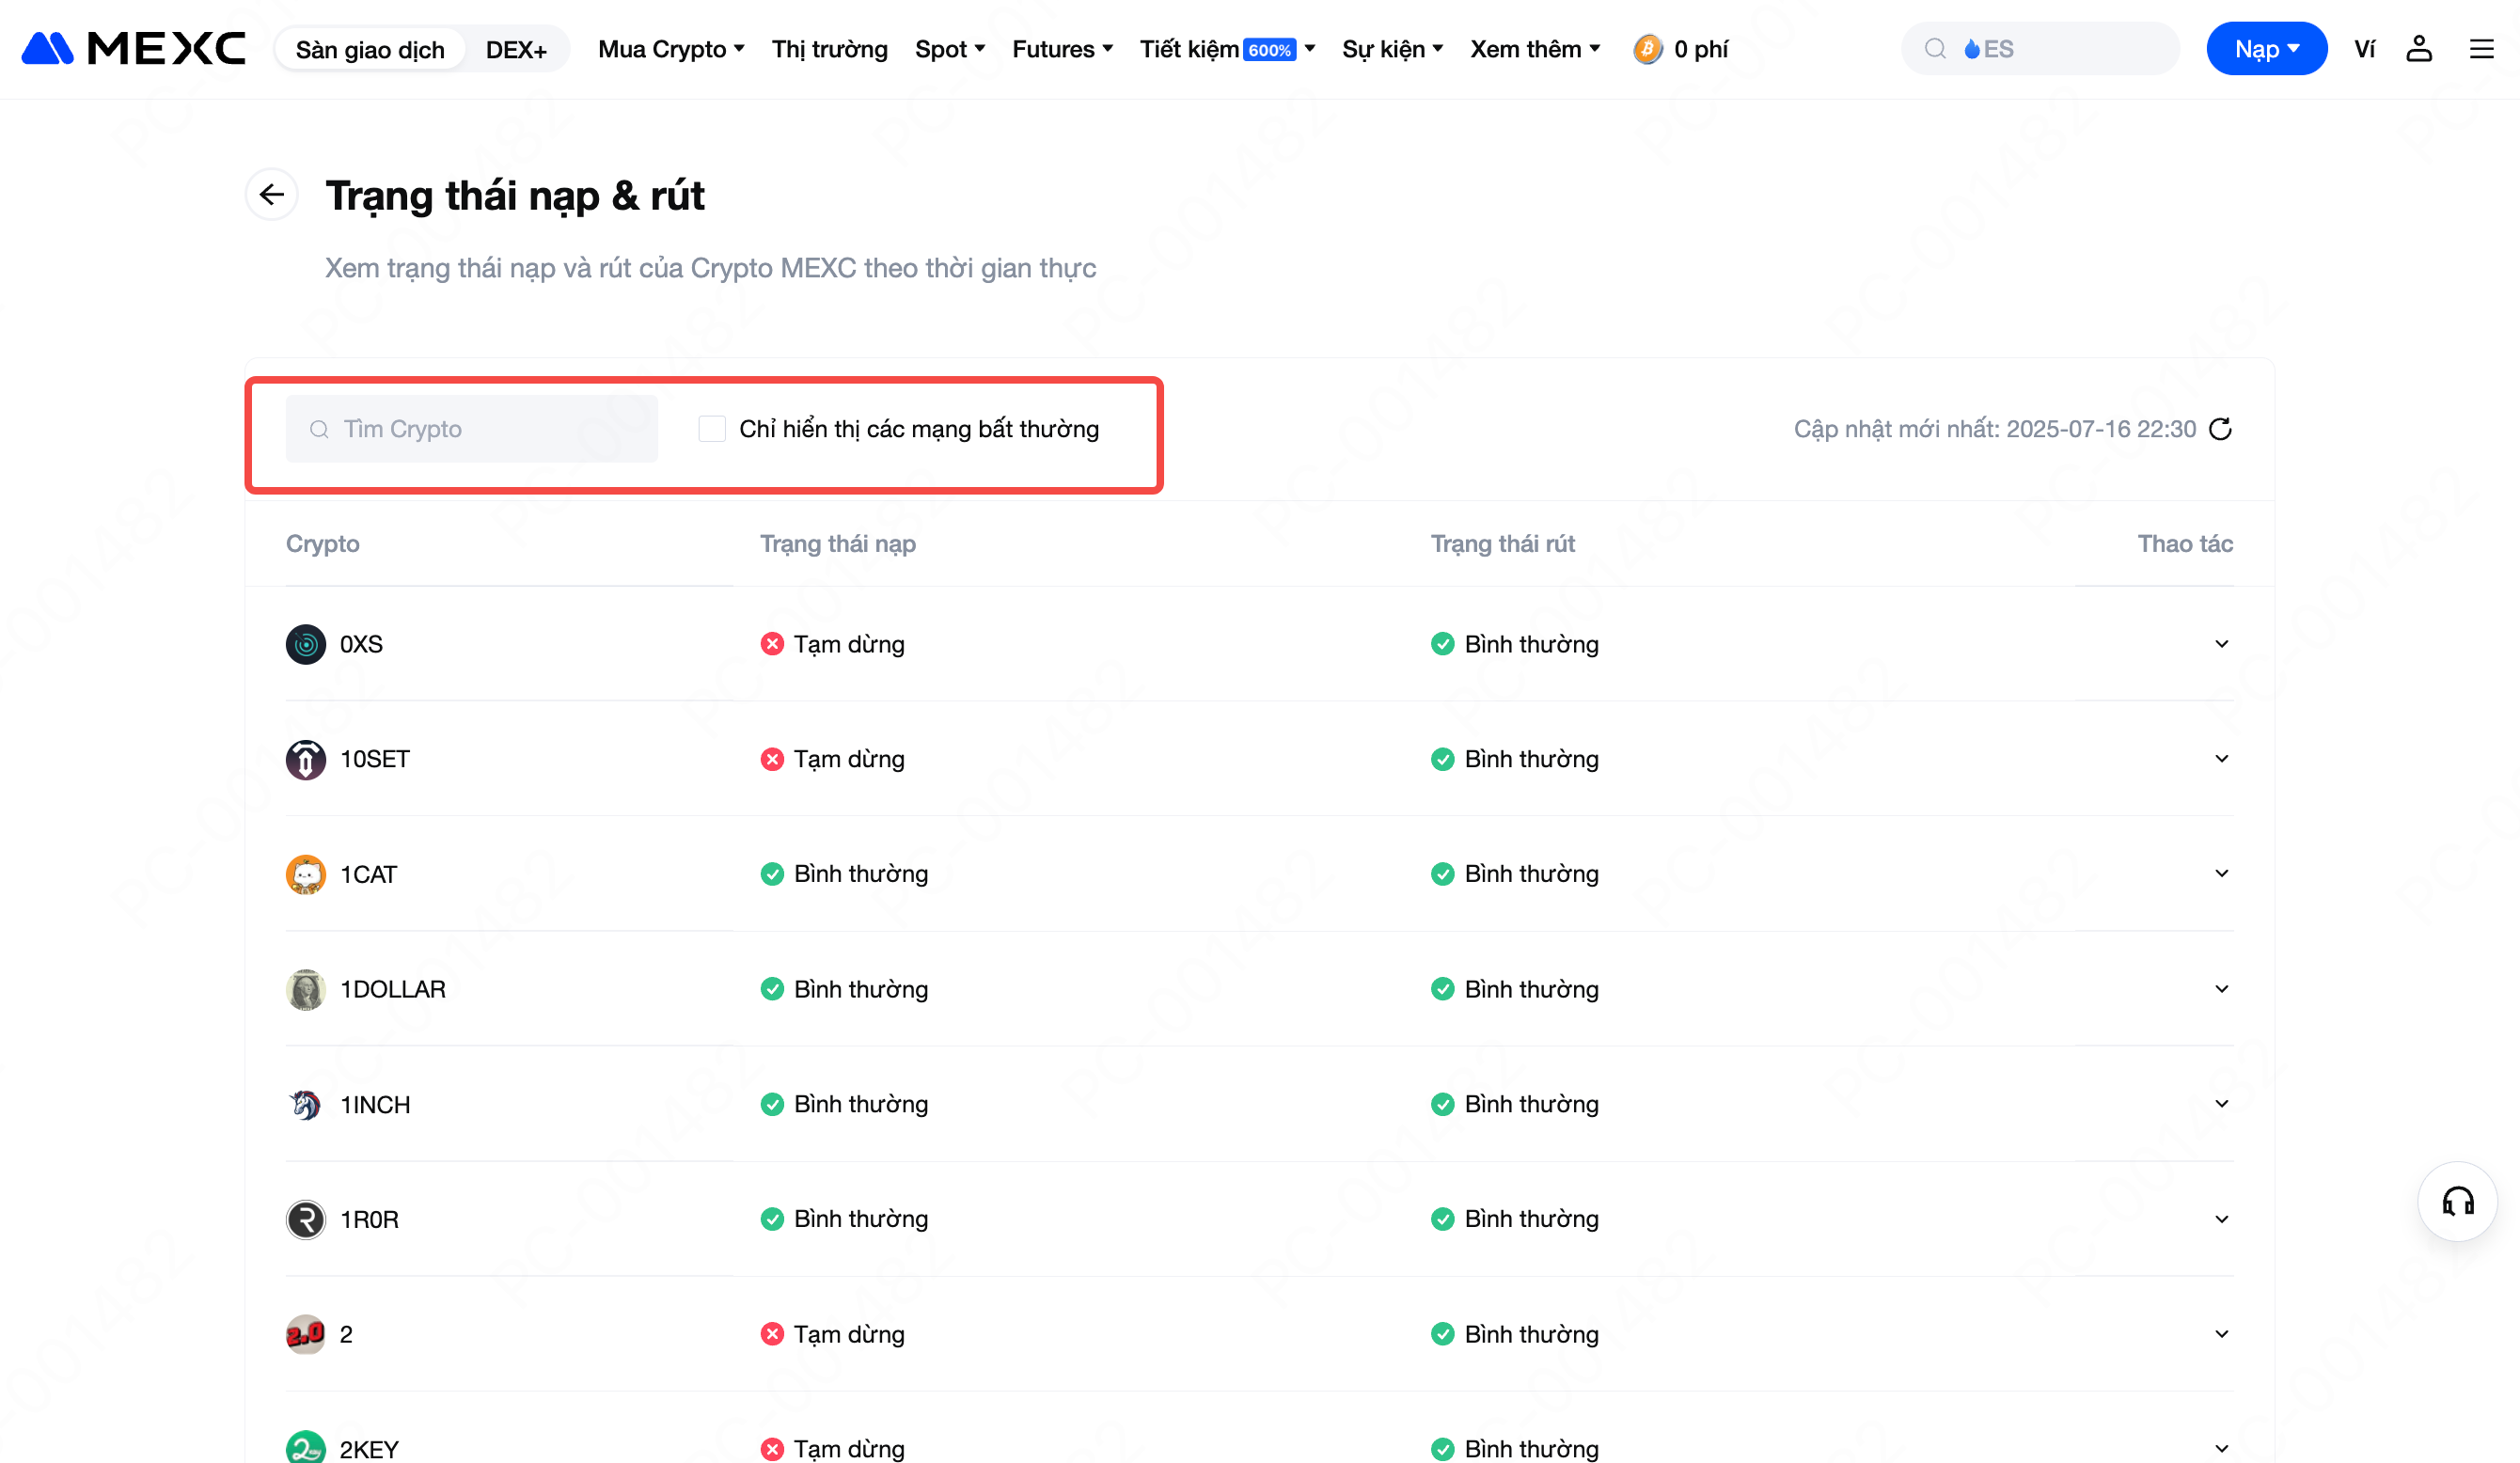
Task: Open the Mua Crypto dropdown menu
Action: (671, 49)
